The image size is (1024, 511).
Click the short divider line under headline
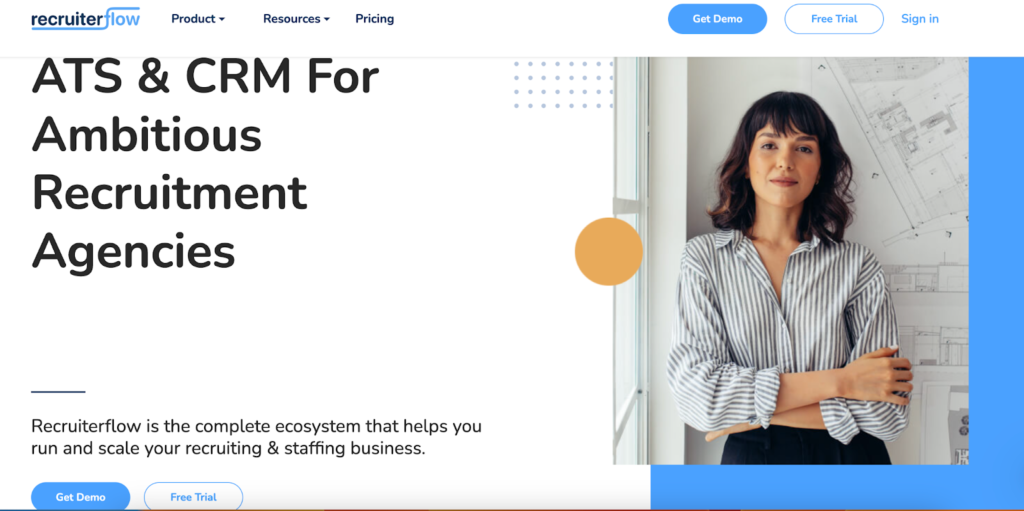coord(58,391)
